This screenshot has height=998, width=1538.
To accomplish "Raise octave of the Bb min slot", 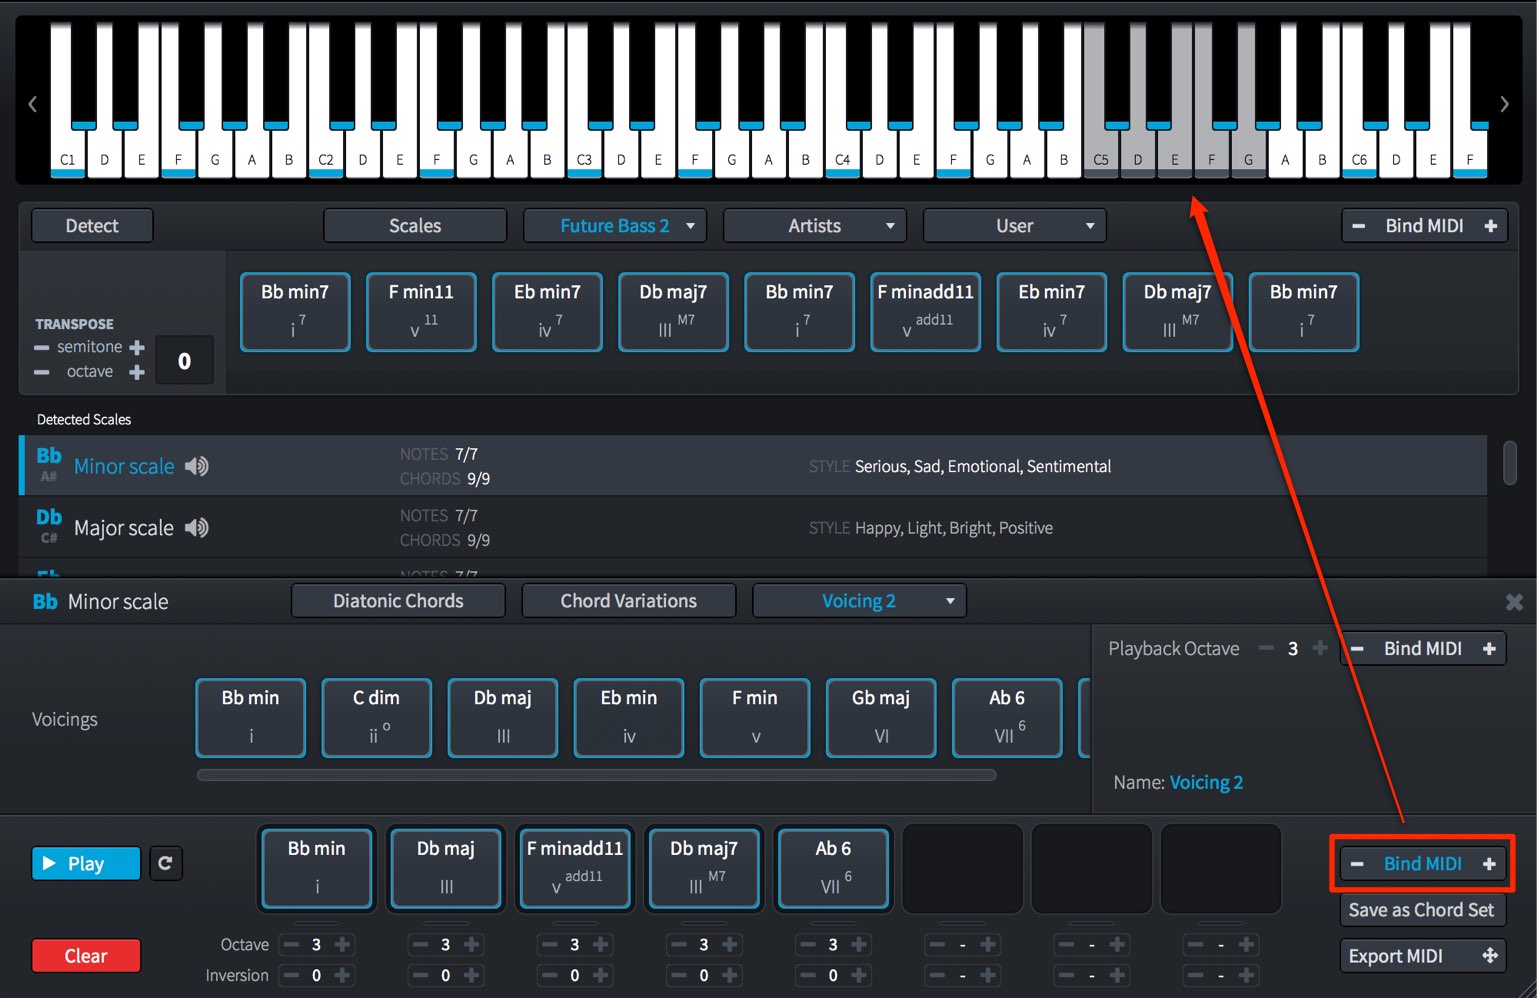I will tap(343, 944).
